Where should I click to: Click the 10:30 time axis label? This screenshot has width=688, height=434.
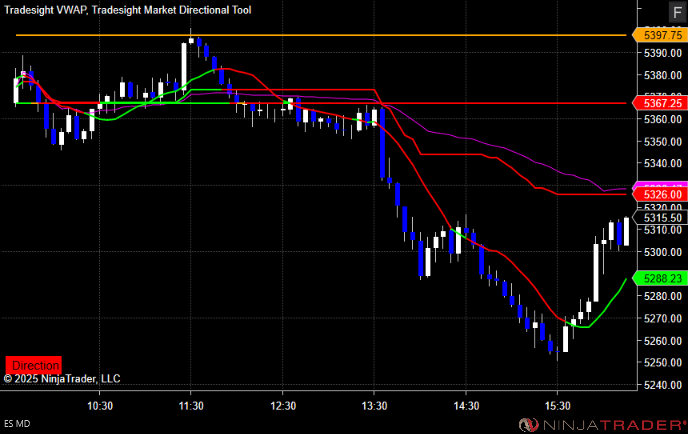[x=100, y=406]
